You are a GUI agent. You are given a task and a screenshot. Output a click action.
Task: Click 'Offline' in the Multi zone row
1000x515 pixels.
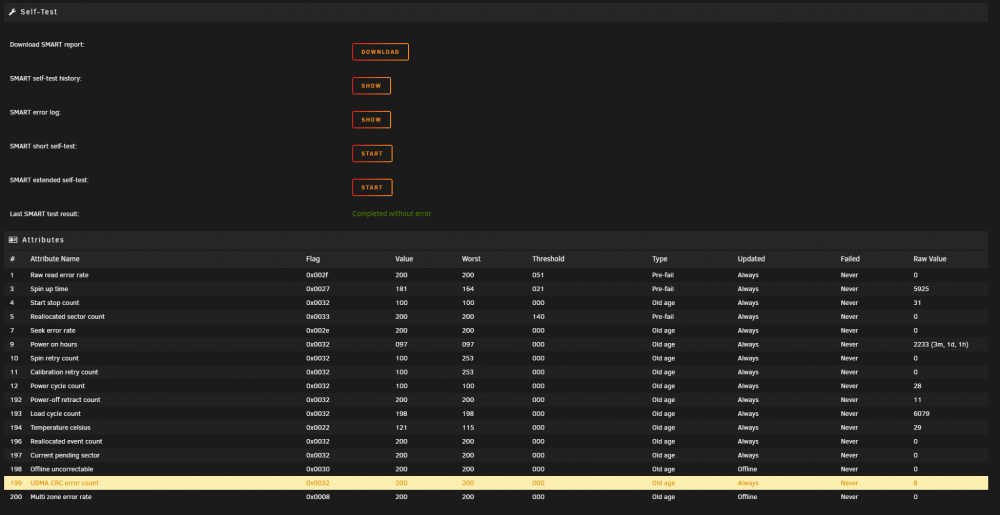(x=748, y=497)
